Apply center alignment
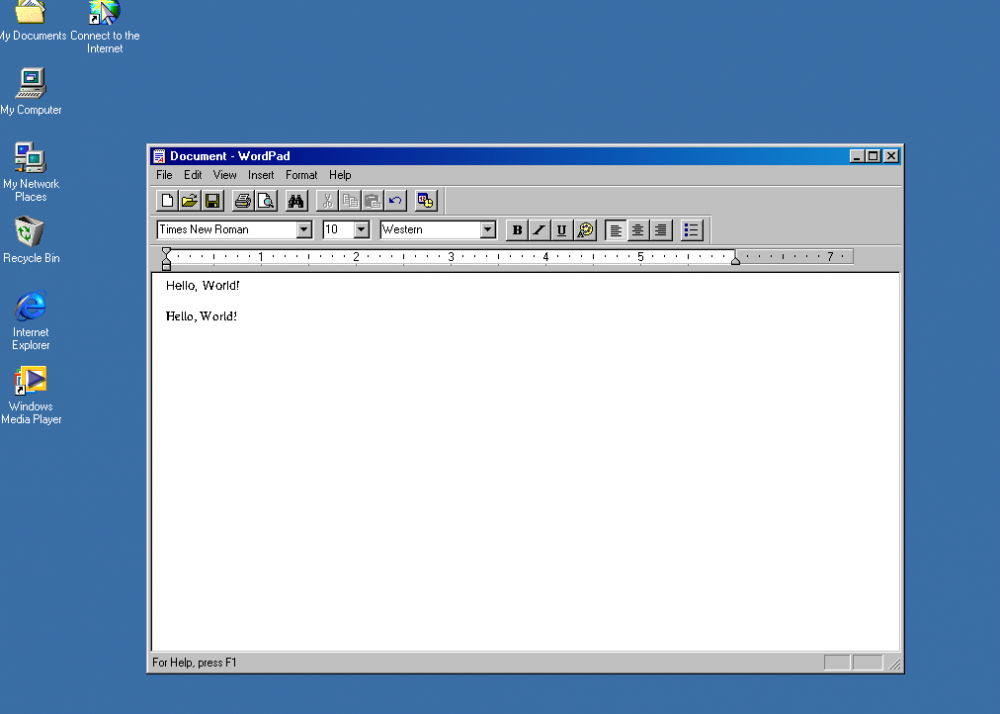 coord(637,230)
